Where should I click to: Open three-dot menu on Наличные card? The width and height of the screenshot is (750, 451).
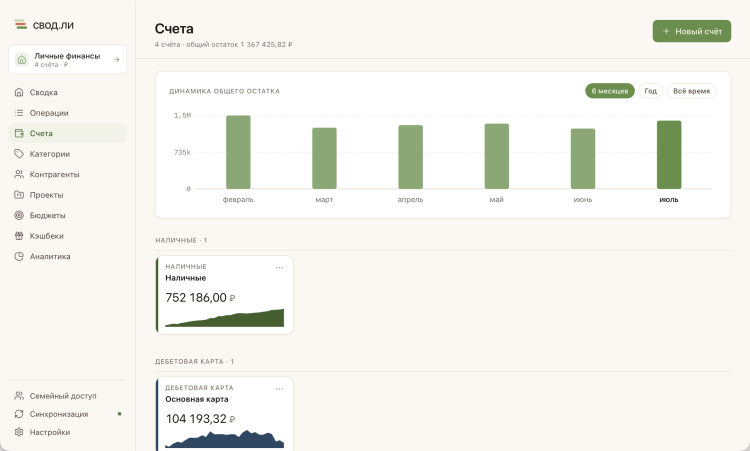(279, 268)
